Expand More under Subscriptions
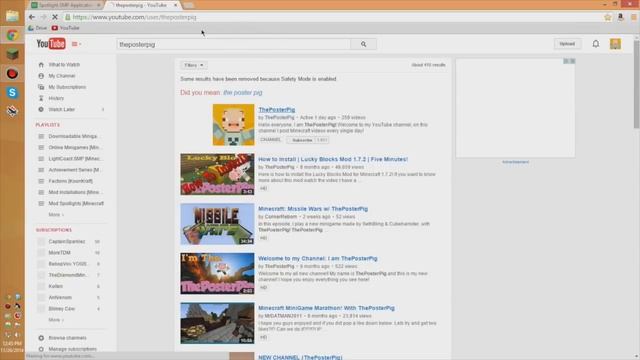This screenshot has width=640, height=360. [x=56, y=320]
